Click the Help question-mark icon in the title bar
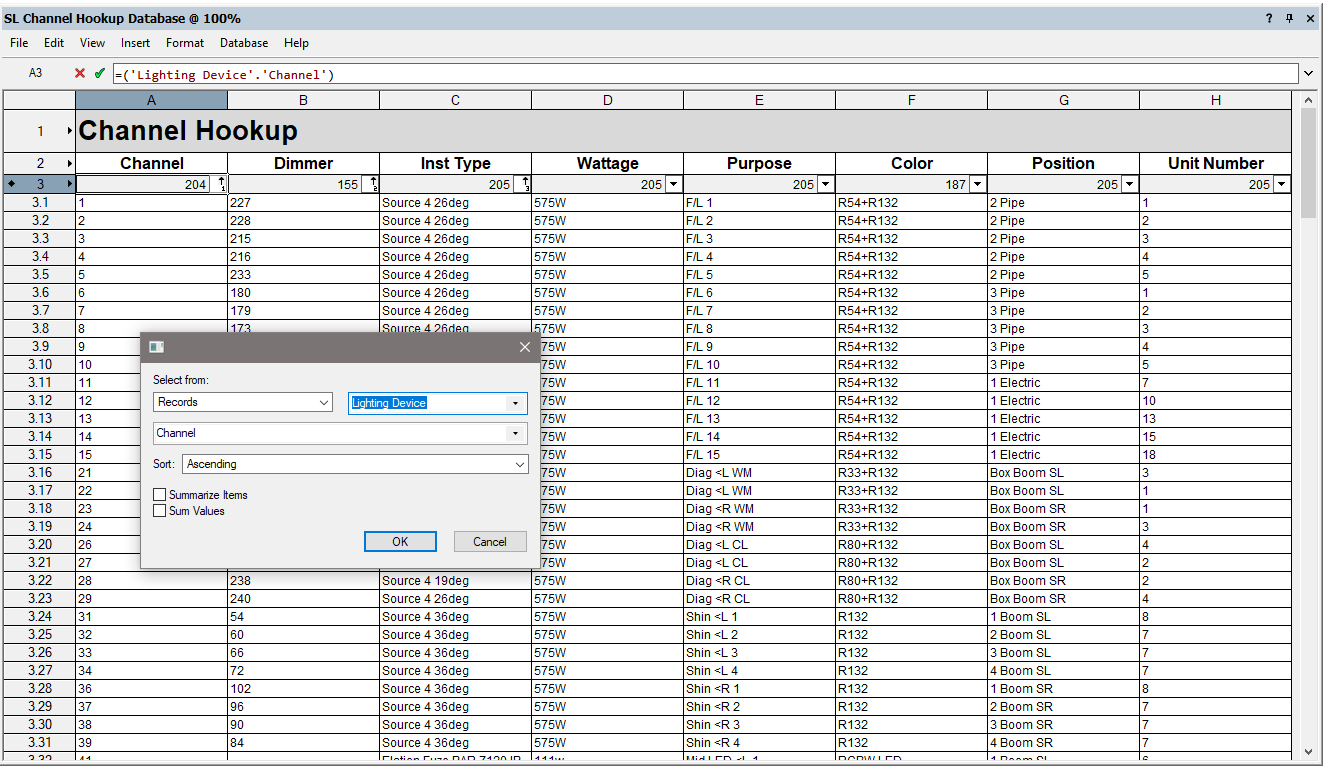The height and width of the screenshot is (771, 1331). point(1268,18)
